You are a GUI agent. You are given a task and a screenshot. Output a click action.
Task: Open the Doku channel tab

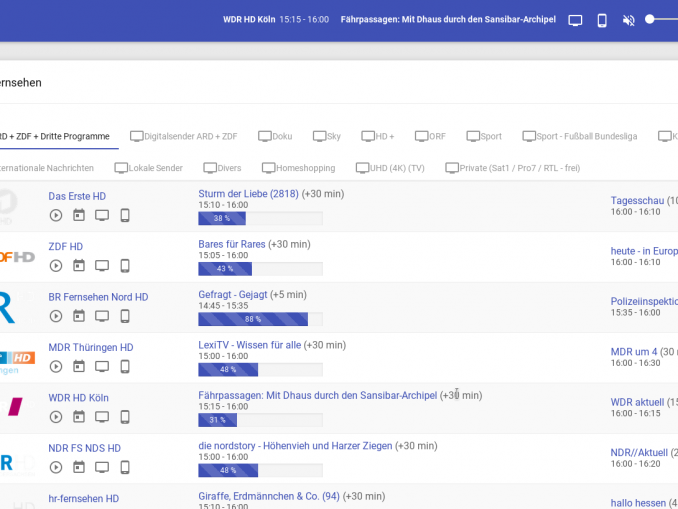(x=275, y=136)
